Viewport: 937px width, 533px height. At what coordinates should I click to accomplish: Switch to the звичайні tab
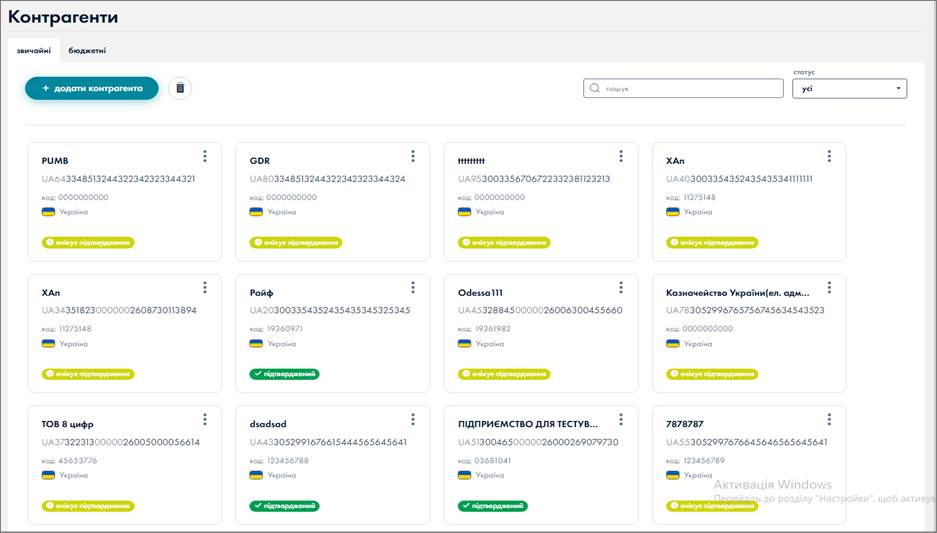33,51
